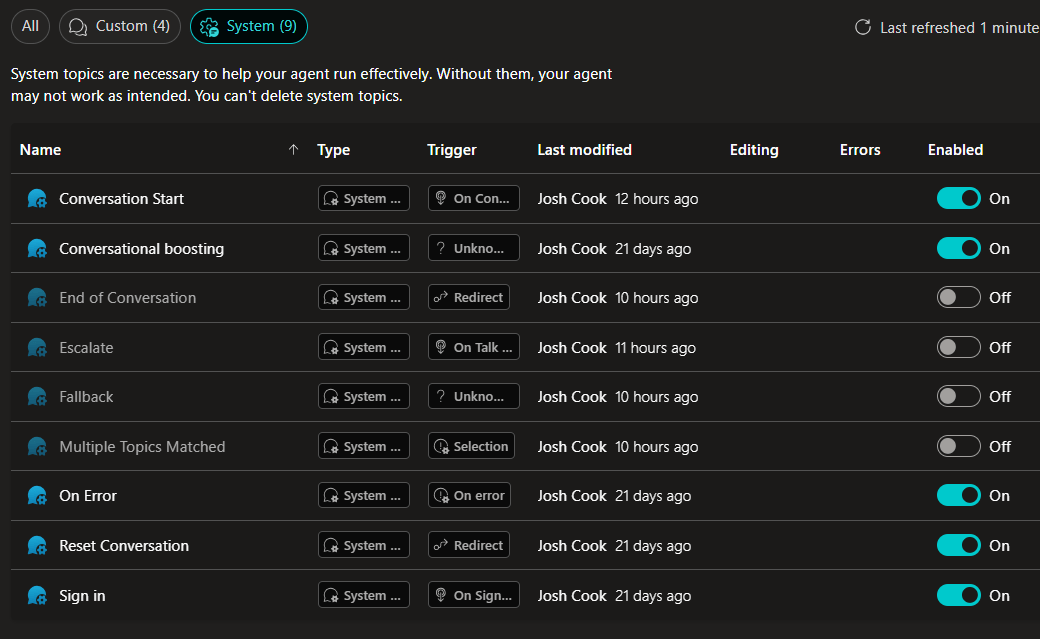This screenshot has height=639, width=1040.
Task: Turn off Reset Conversation toggle
Action: click(x=958, y=545)
